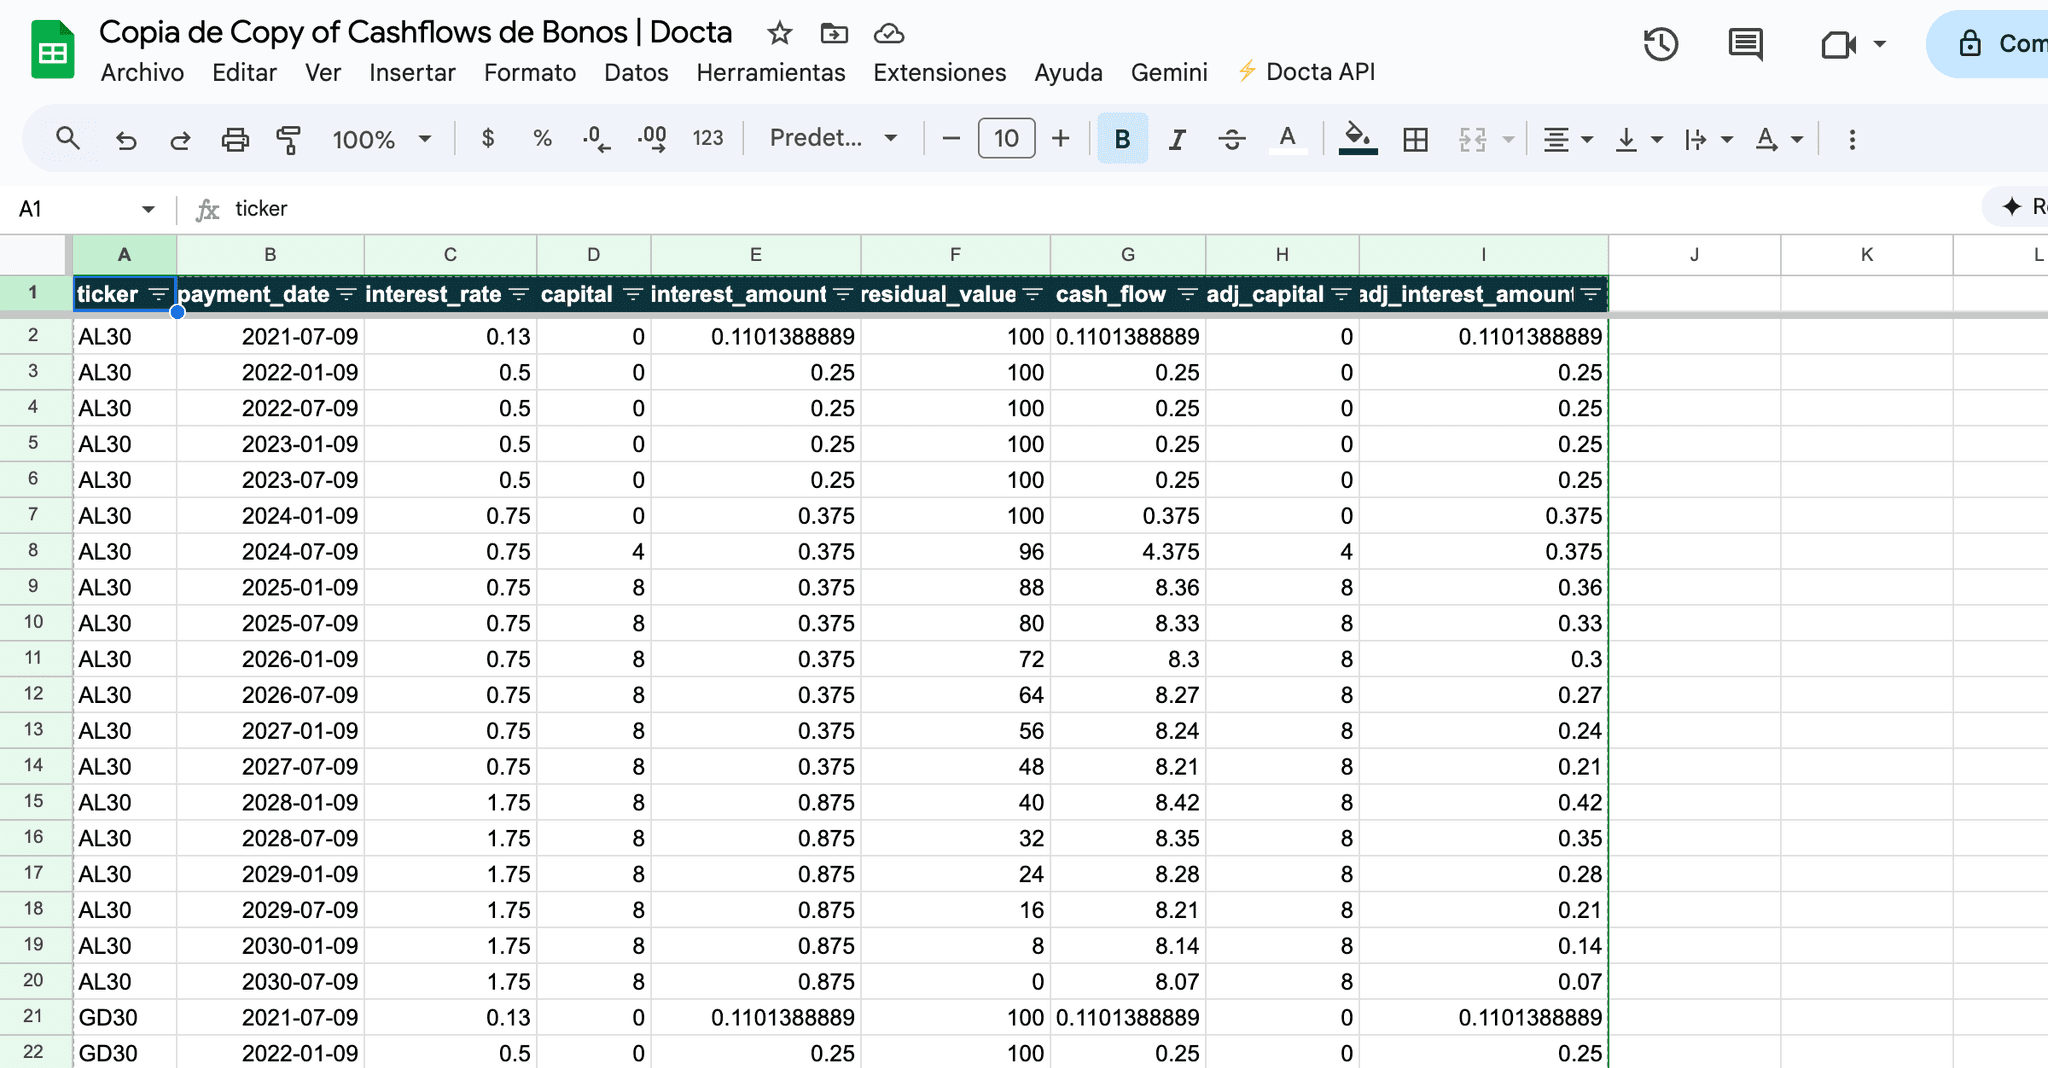This screenshot has width=2048, height=1068.
Task: Open the fill color paint bucket
Action: pos(1357,138)
